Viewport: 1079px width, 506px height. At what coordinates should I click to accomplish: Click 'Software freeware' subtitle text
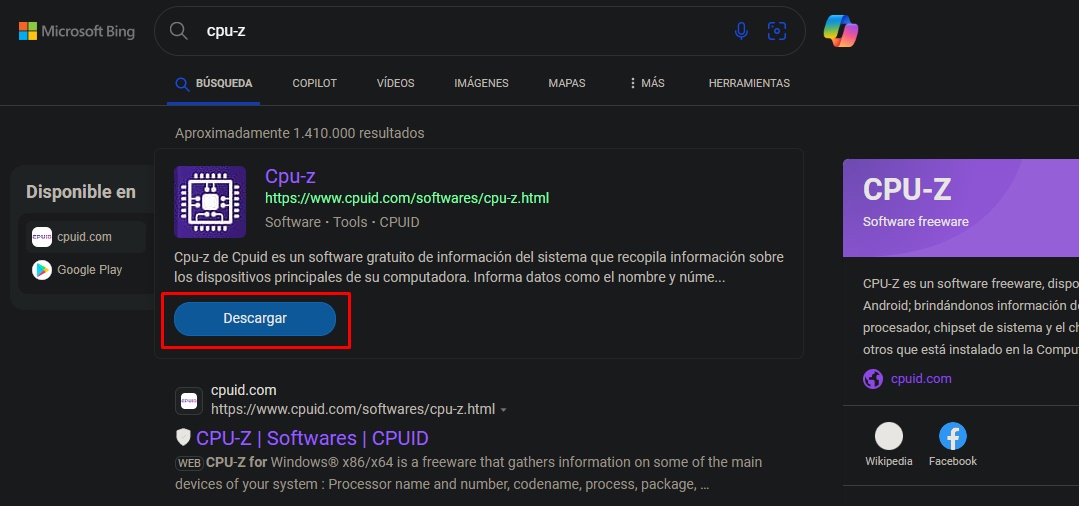coord(916,222)
